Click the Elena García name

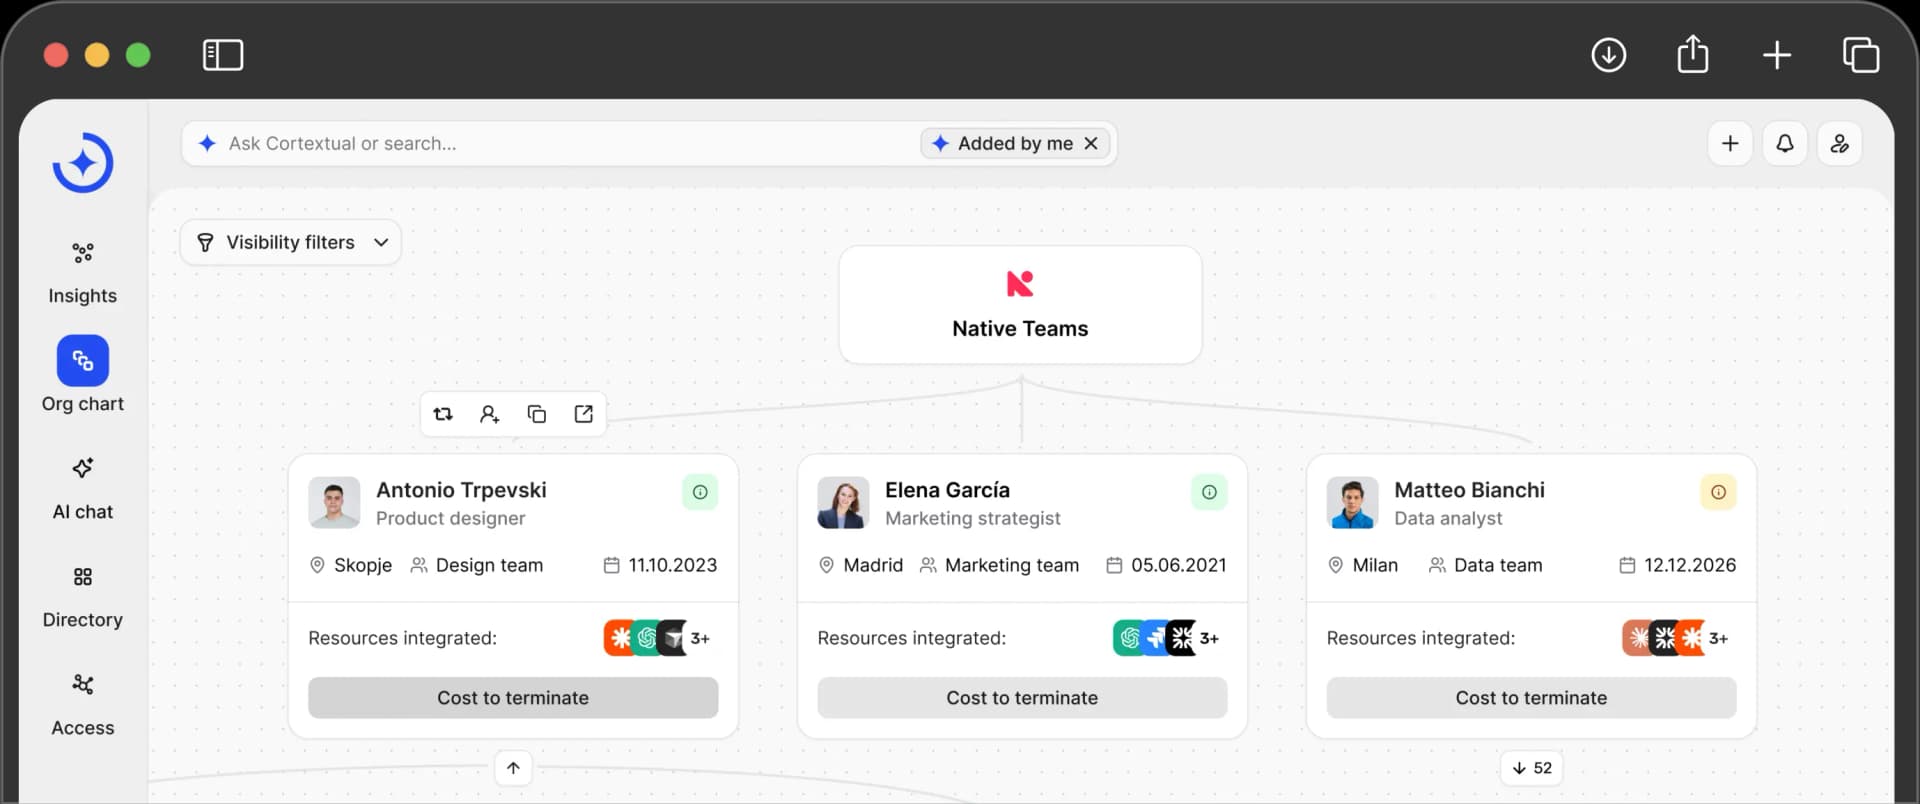[x=947, y=490]
